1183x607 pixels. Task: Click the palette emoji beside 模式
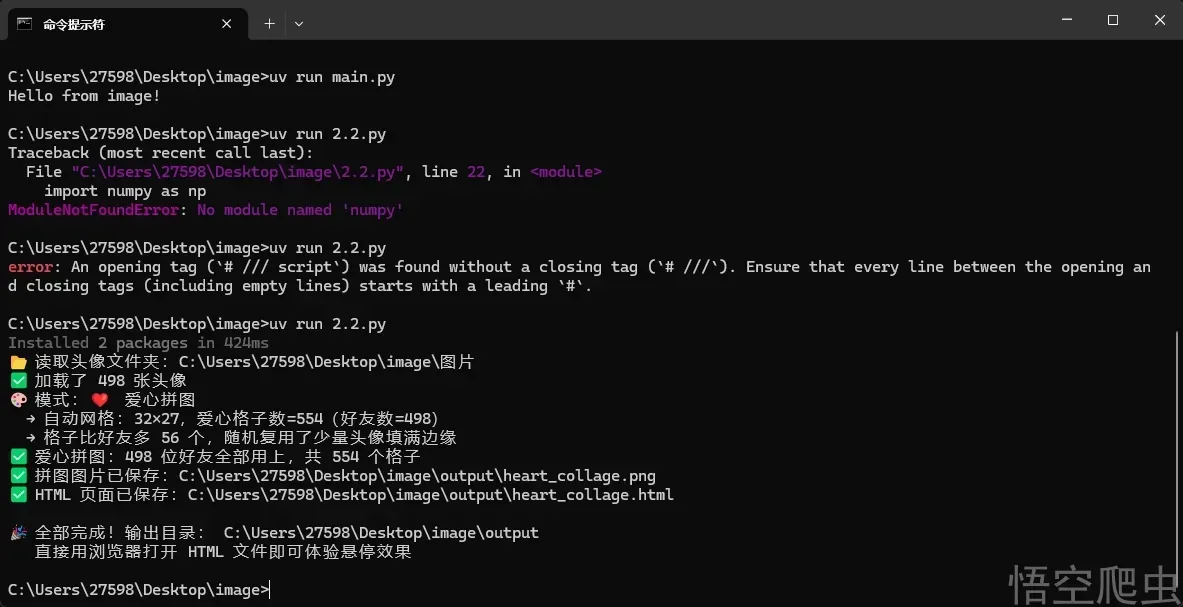(x=18, y=400)
